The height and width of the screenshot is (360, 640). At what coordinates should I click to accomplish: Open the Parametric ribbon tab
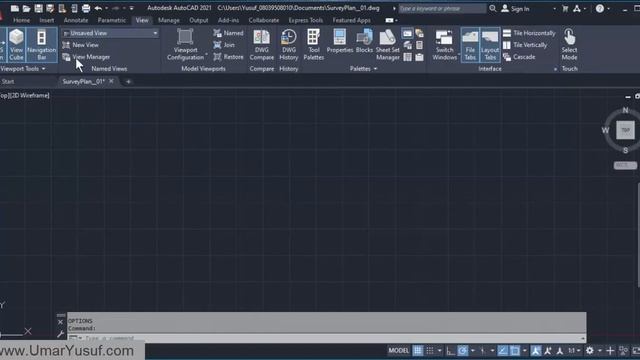coord(111,20)
